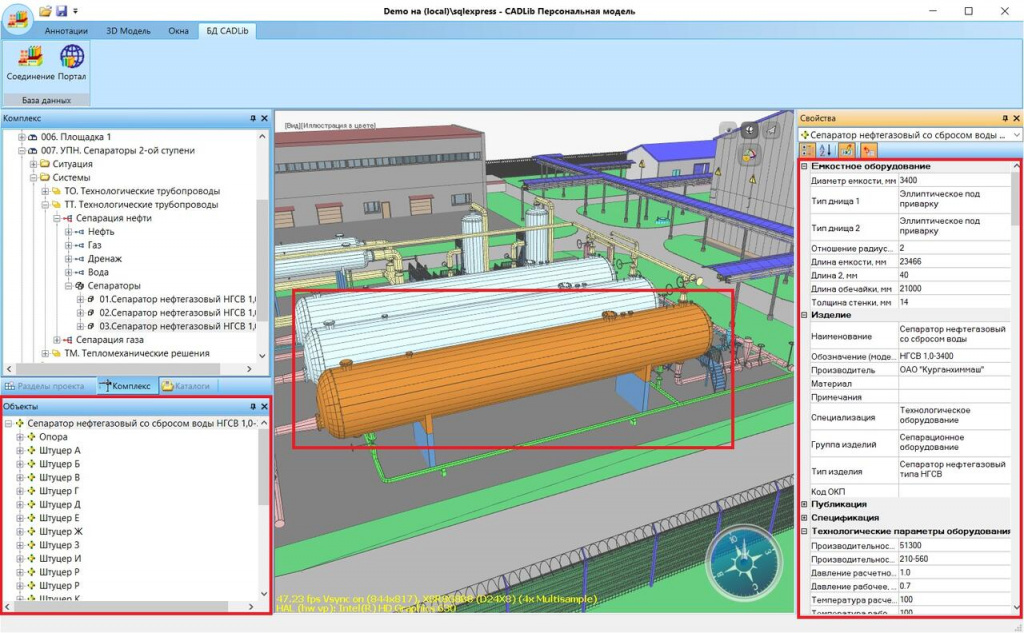Click the eye view icon in viewport
1024x633 pixels.
click(729, 130)
